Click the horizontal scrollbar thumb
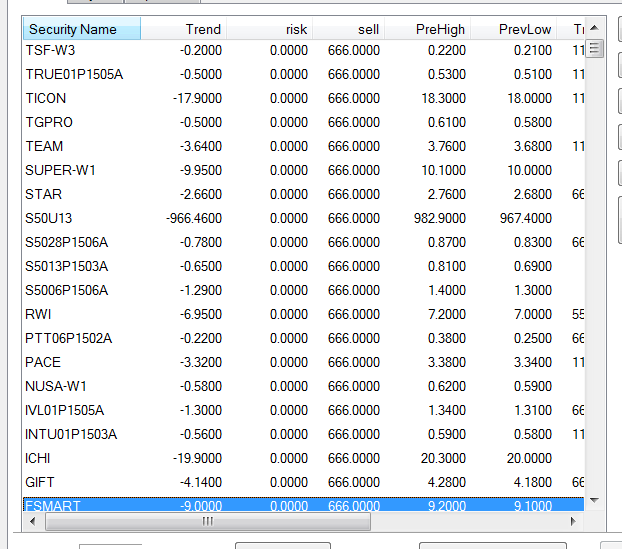622x549 pixels. point(208,521)
